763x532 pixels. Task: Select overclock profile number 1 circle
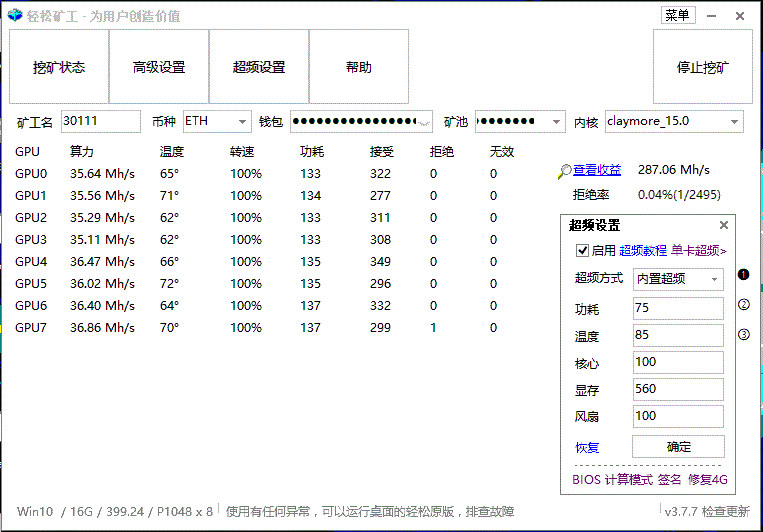click(743, 275)
